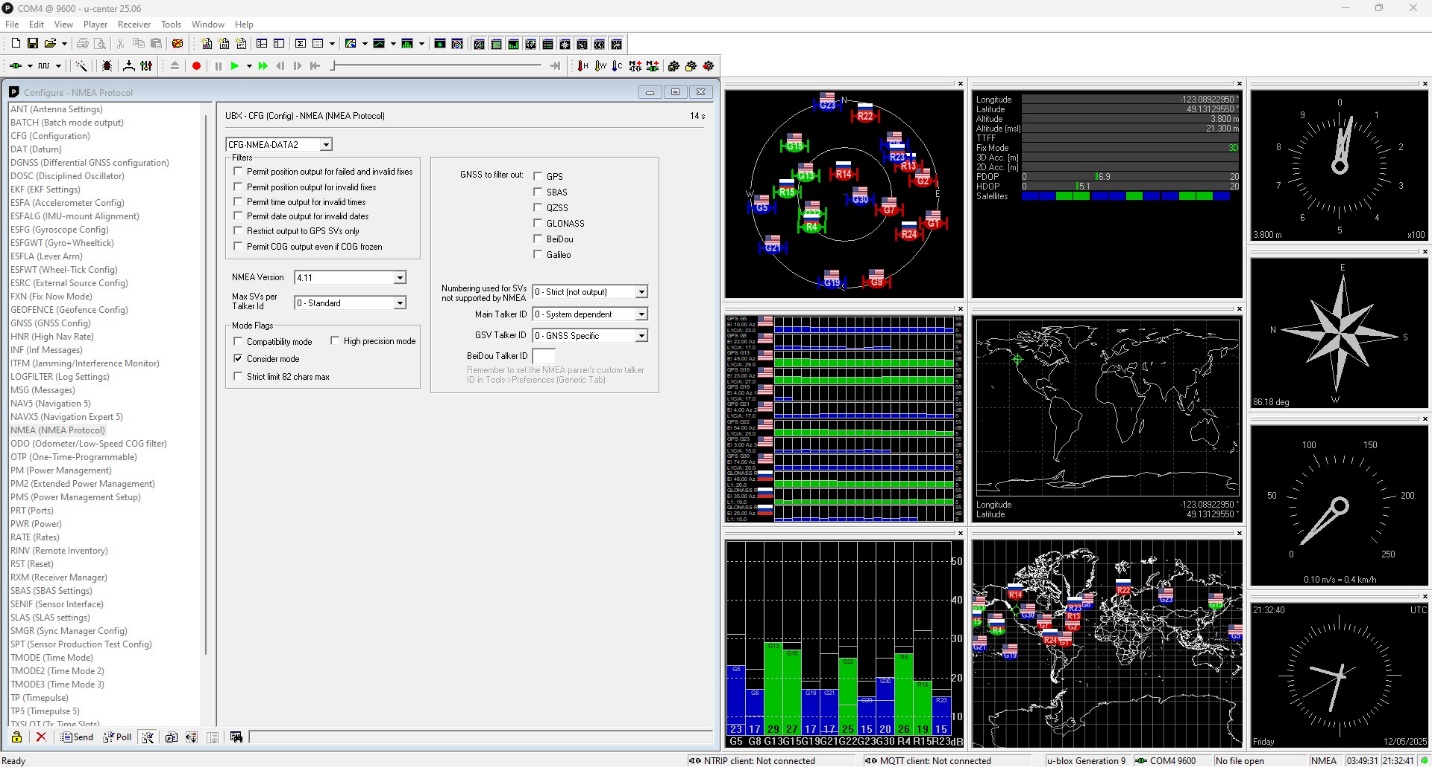
Task: Enable Restrict output to GPS SVs only
Action: click(x=238, y=231)
